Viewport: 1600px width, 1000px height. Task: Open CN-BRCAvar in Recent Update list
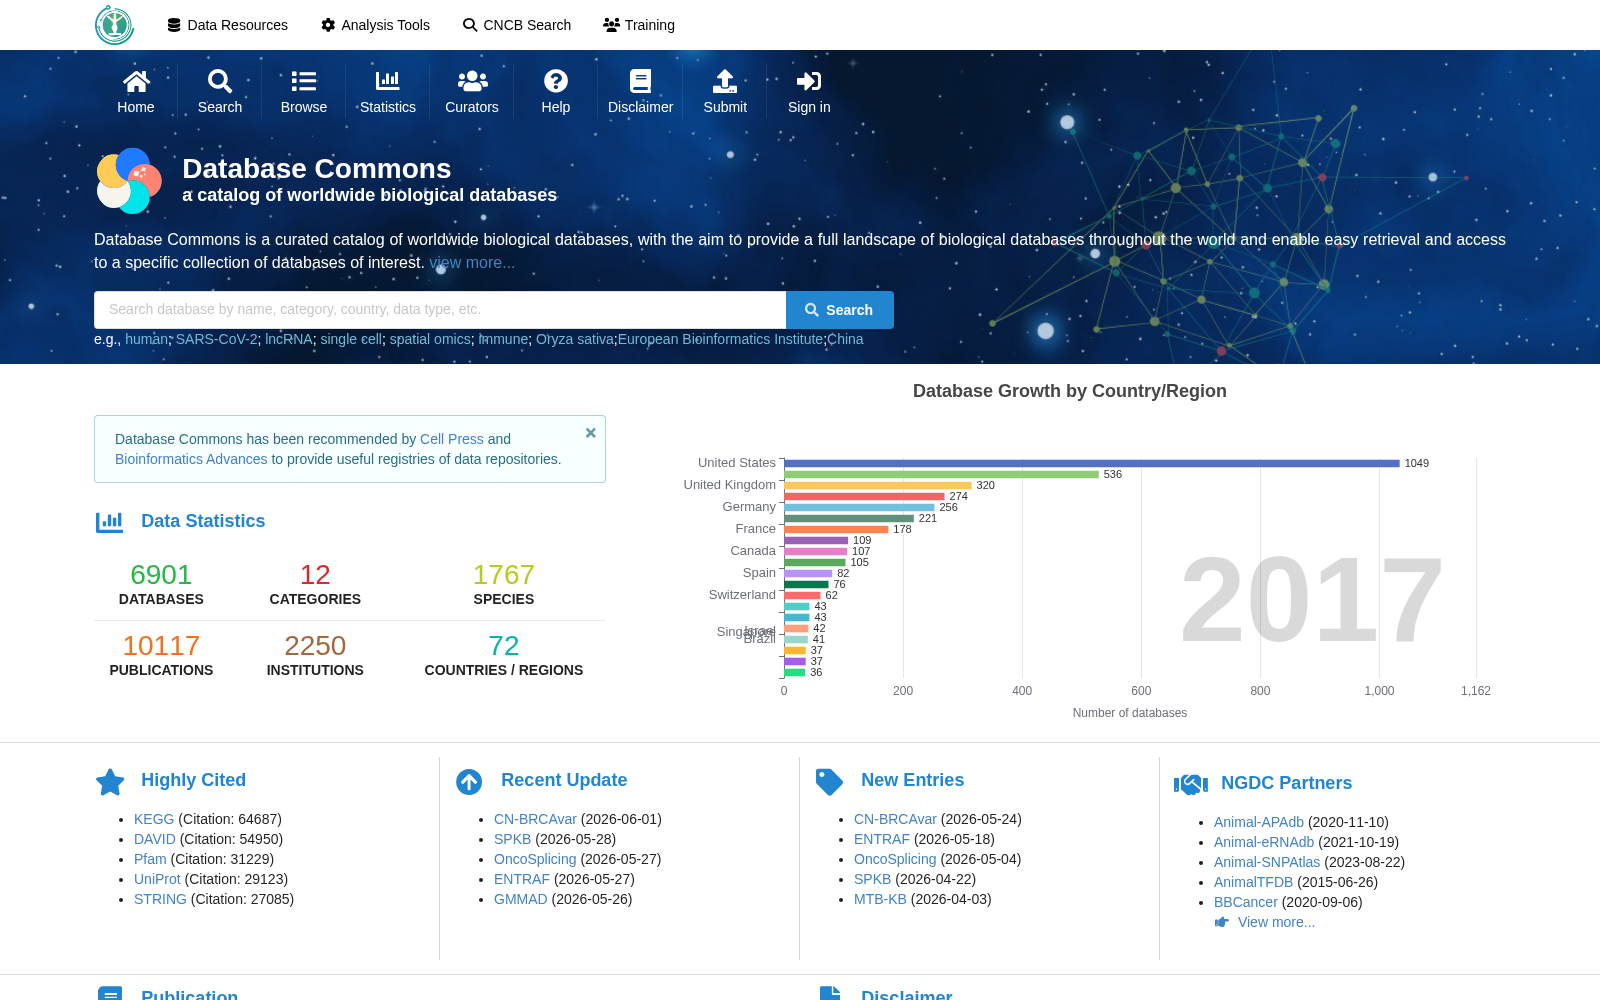pos(535,819)
